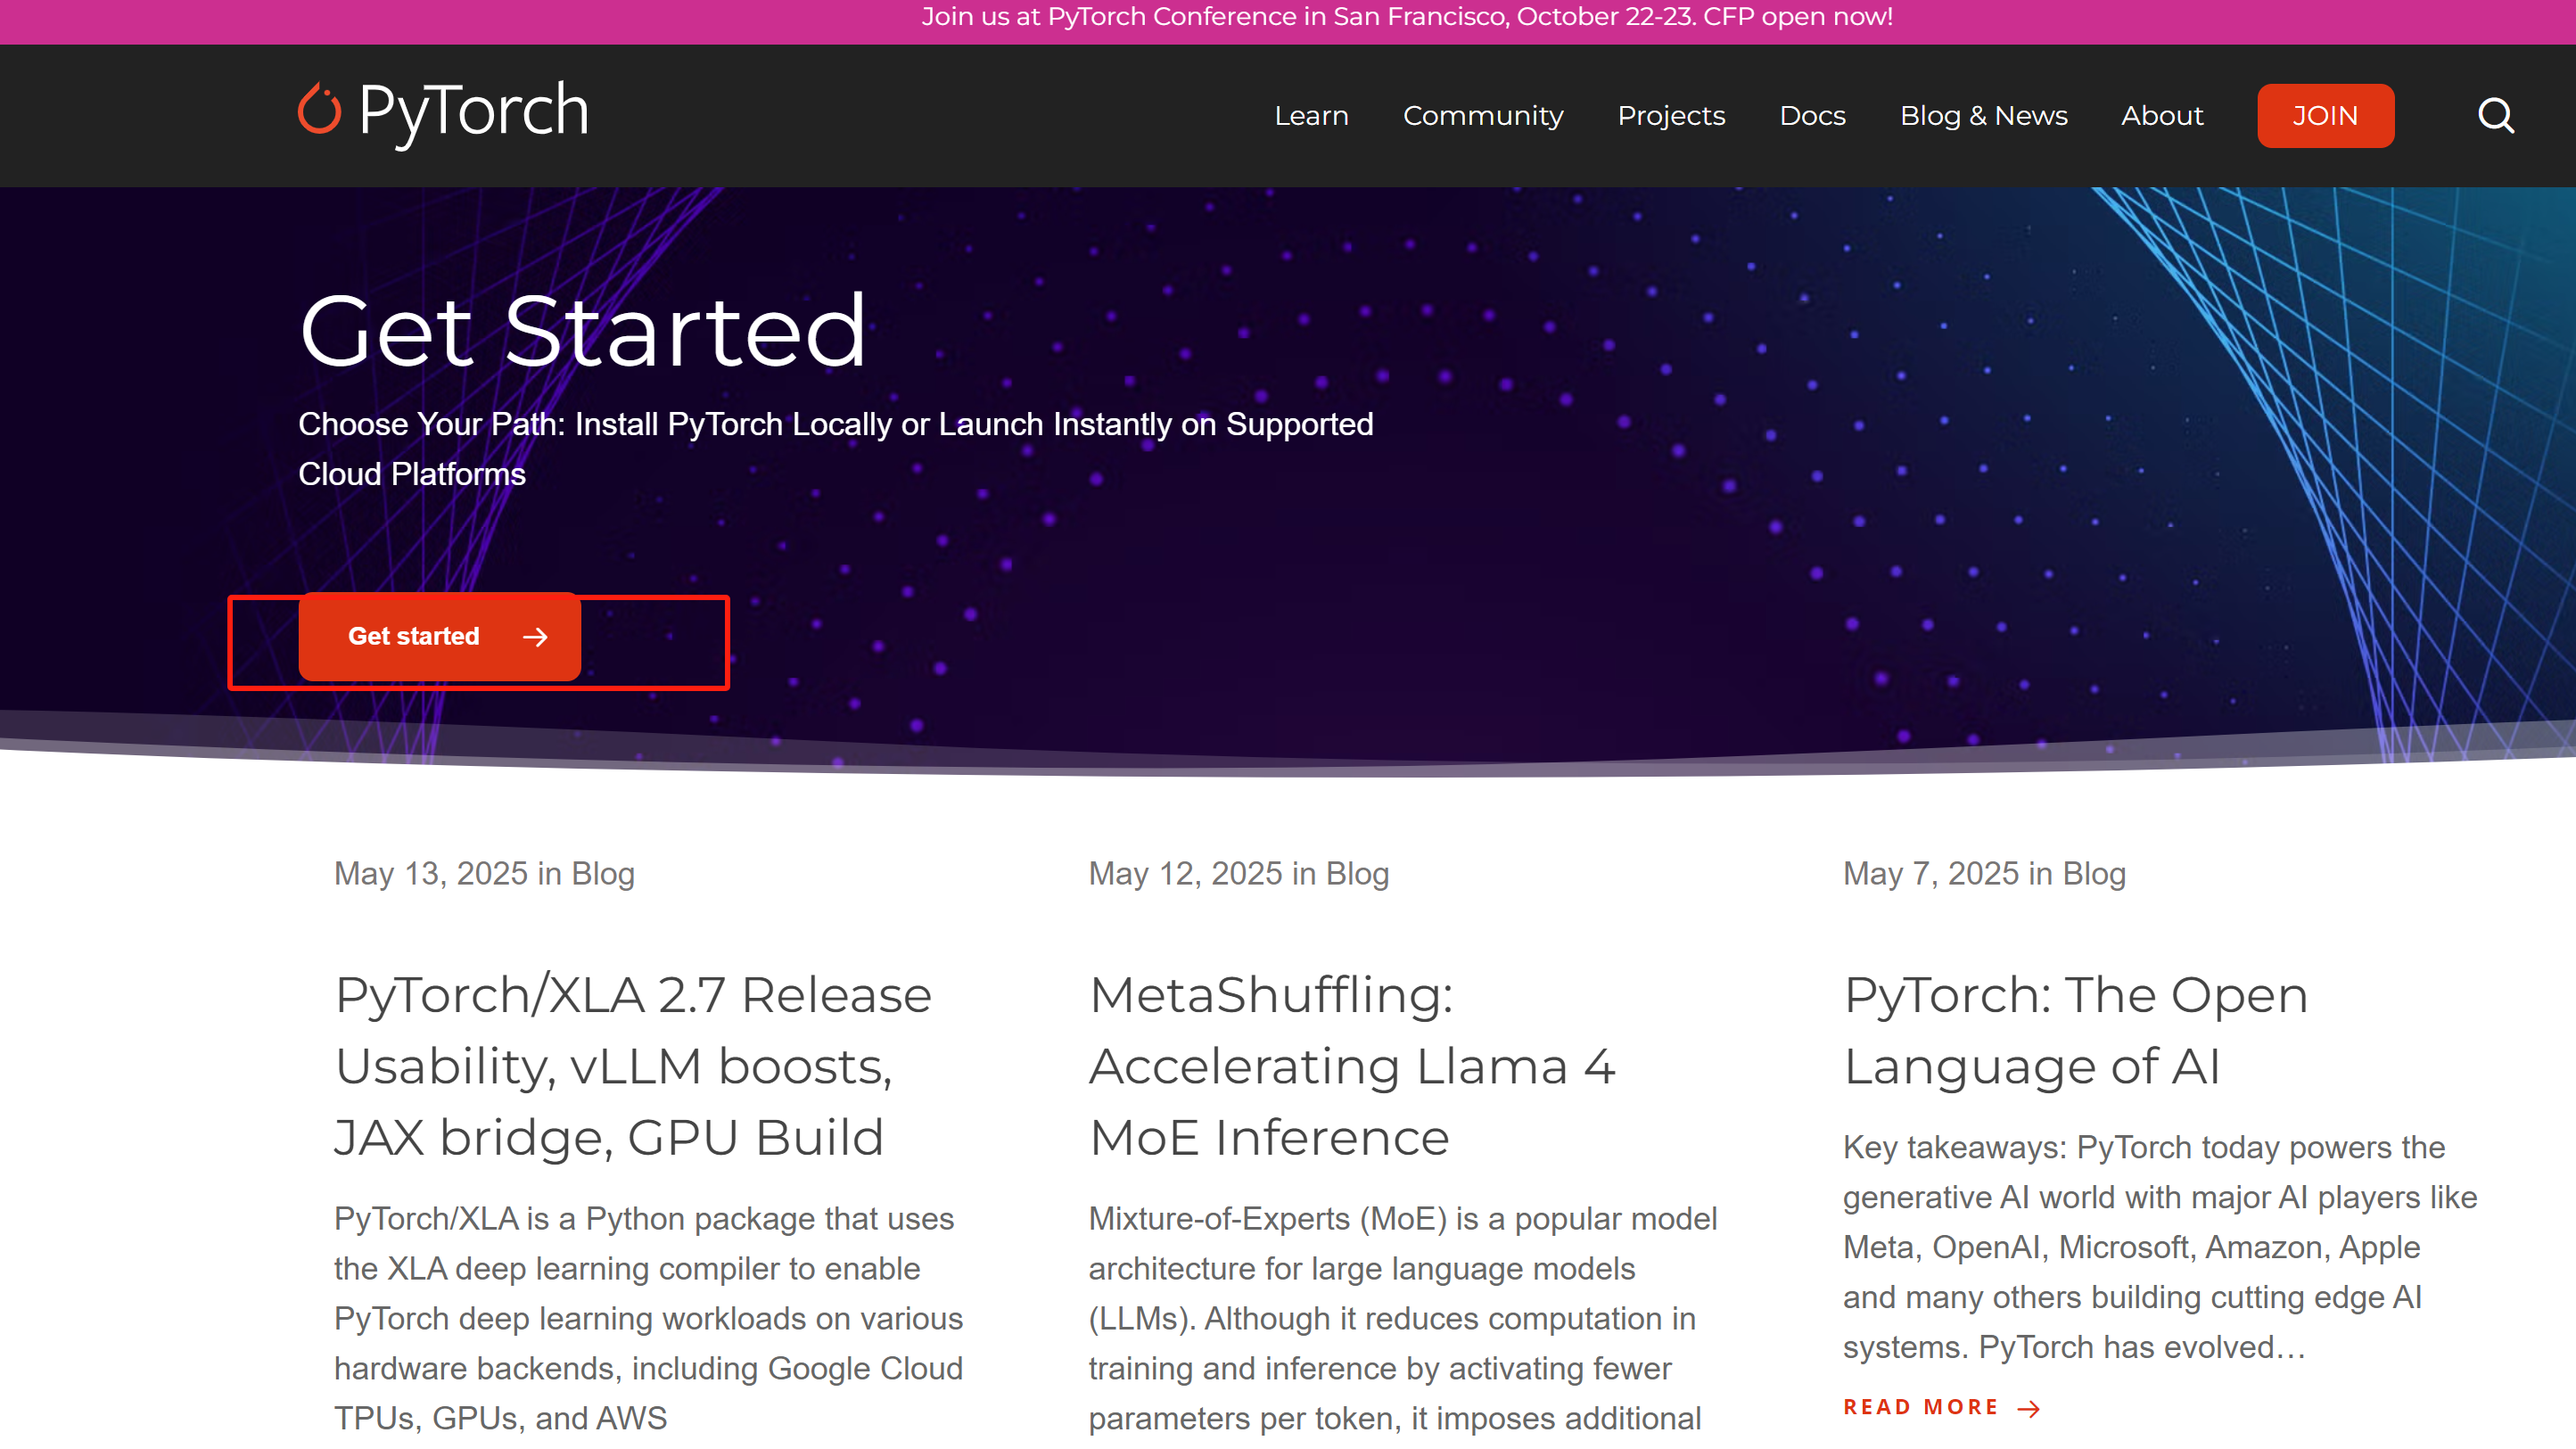Click the PyTorch Conference announcement banner
The image size is (2576, 1449).
coord(1406,18)
